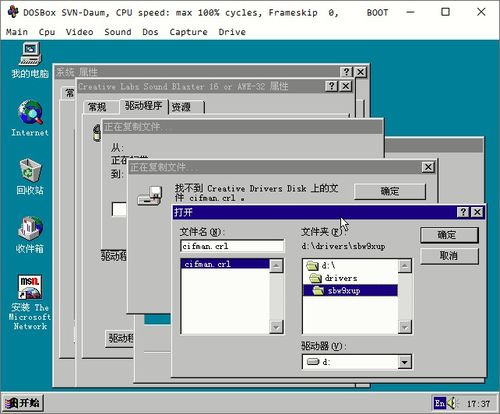Select the sbw9xup folder entry

[351, 291]
